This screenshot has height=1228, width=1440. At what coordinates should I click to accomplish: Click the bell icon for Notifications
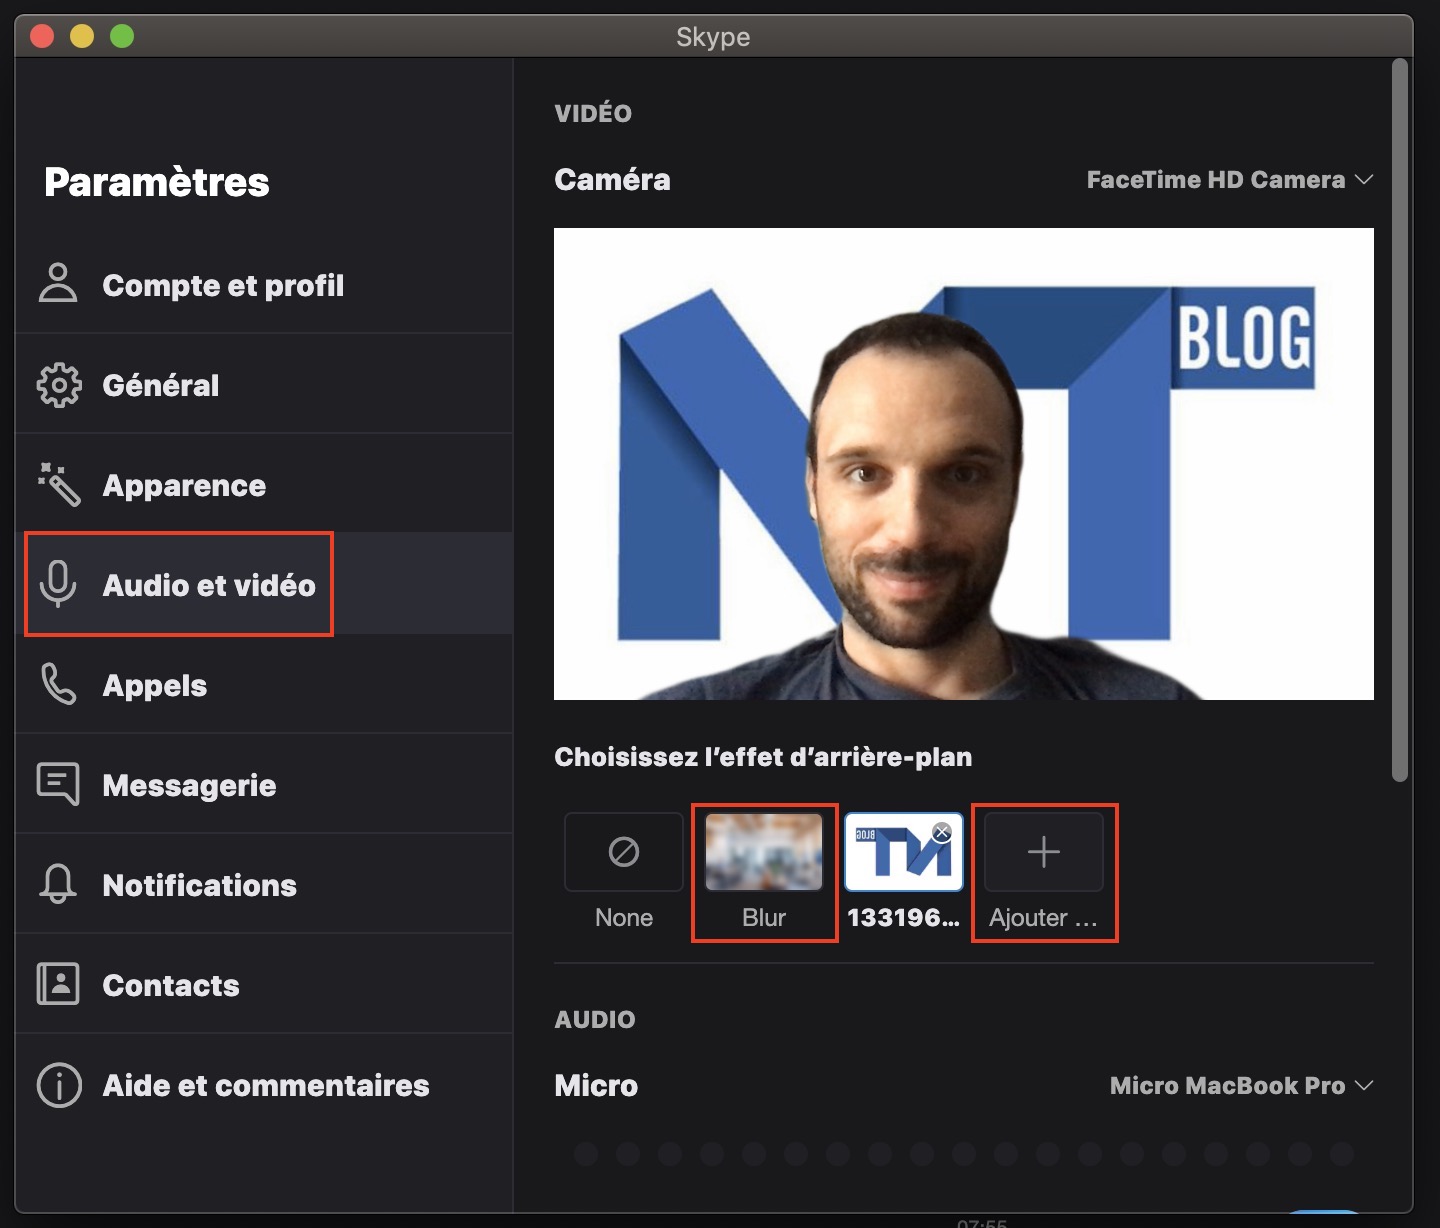pyautogui.click(x=58, y=884)
